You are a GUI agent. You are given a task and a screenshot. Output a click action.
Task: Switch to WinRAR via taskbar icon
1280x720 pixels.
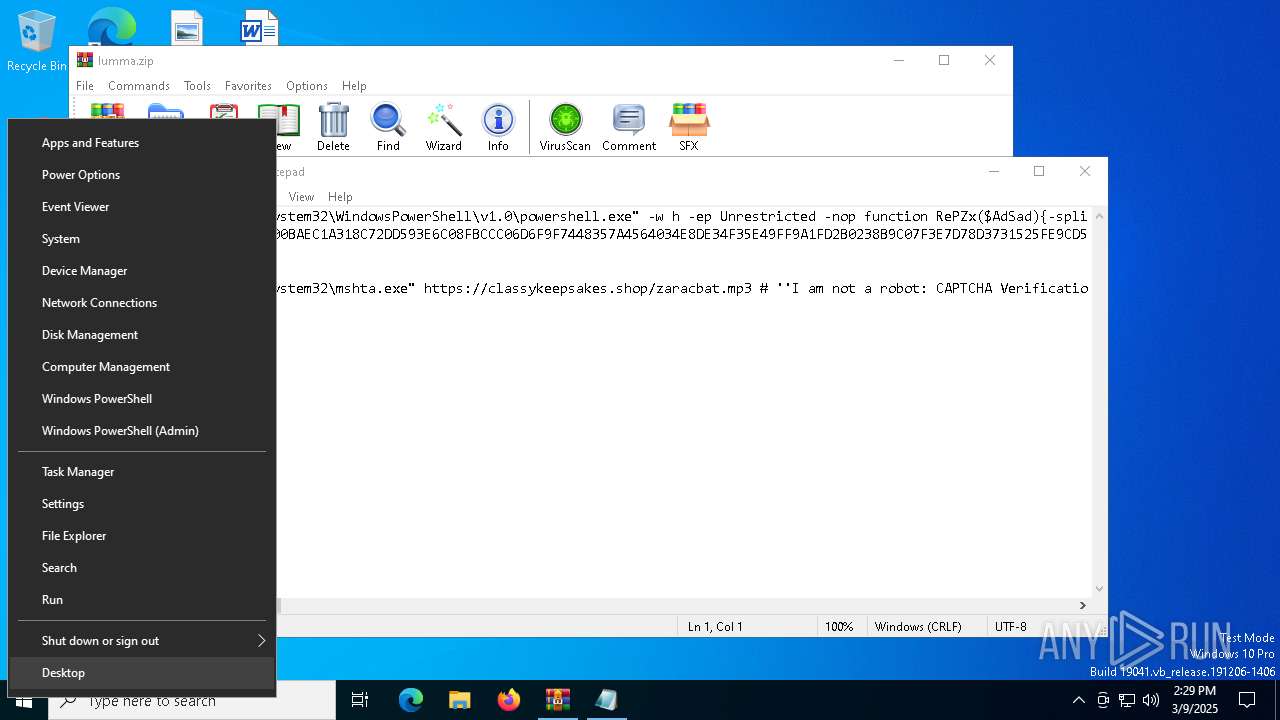pyautogui.click(x=558, y=700)
